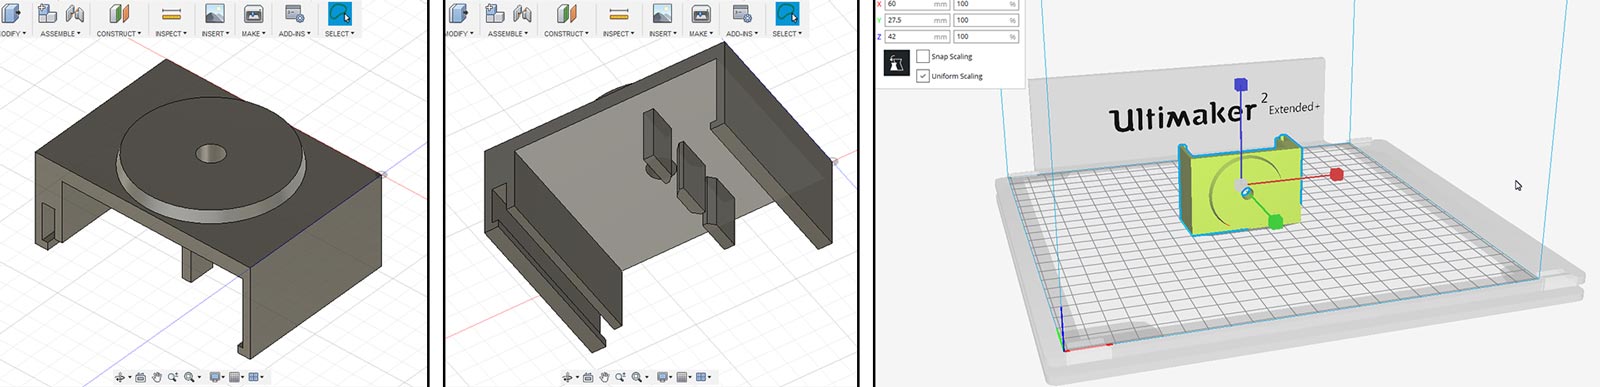Image resolution: width=1600 pixels, height=387 pixels.
Task: Click X scale percent field in Cura
Action: click(x=986, y=4)
